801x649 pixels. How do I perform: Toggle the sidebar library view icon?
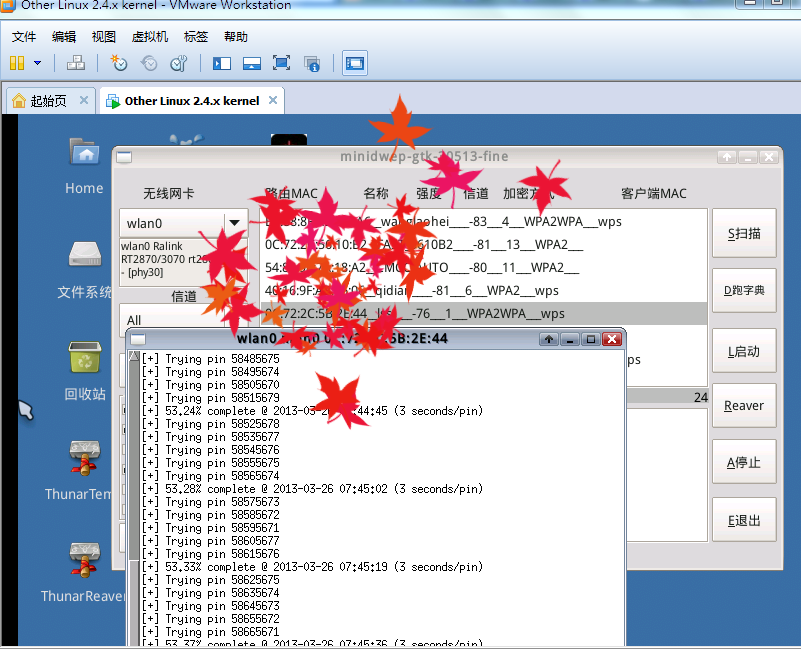[x=222, y=63]
